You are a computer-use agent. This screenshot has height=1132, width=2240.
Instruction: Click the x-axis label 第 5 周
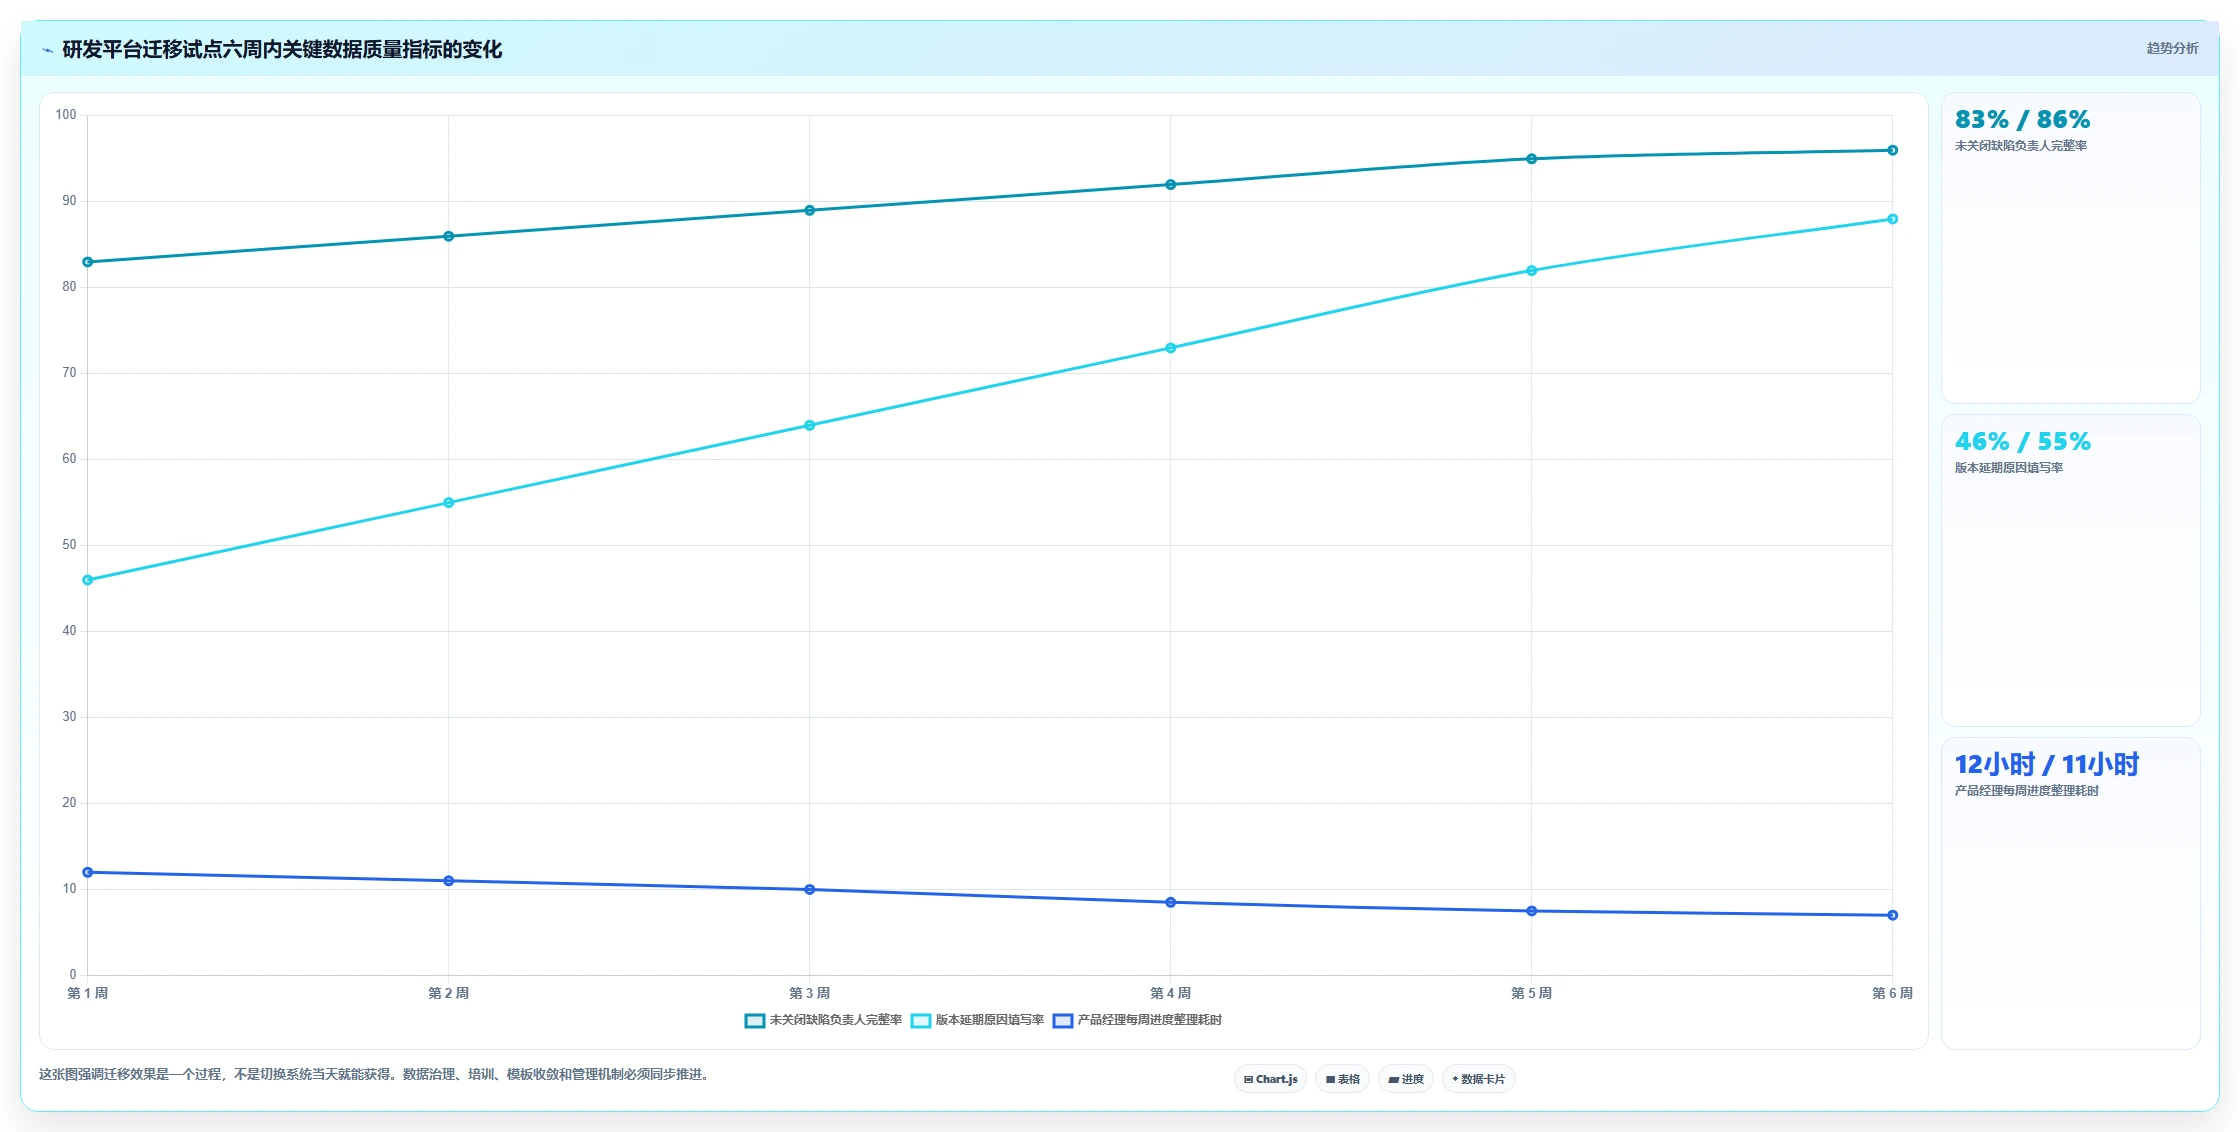1532,993
